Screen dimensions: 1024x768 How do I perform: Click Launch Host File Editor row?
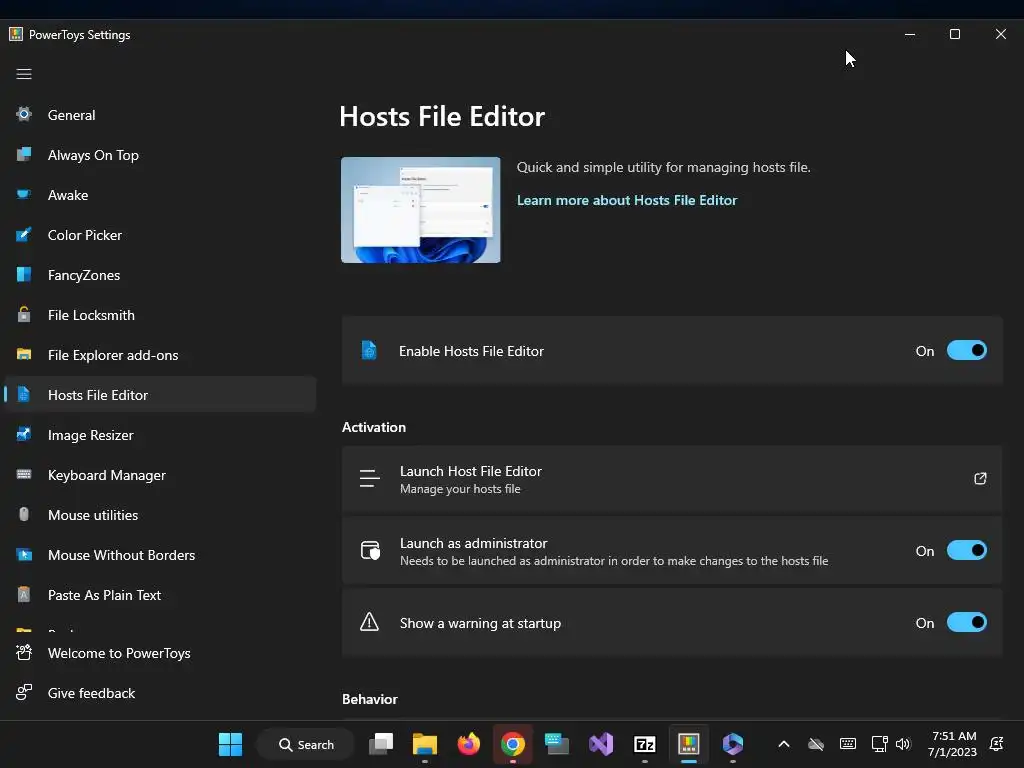672,479
